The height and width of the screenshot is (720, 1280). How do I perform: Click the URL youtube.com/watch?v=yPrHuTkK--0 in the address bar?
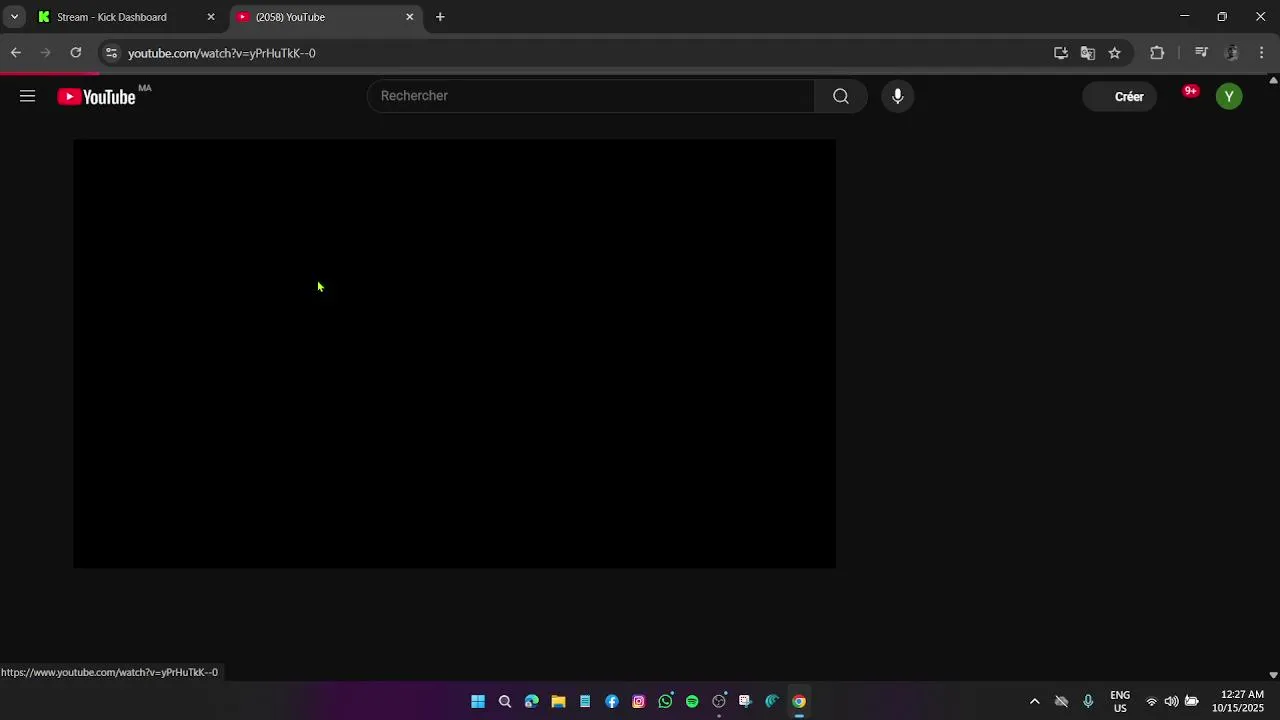pyautogui.click(x=222, y=53)
